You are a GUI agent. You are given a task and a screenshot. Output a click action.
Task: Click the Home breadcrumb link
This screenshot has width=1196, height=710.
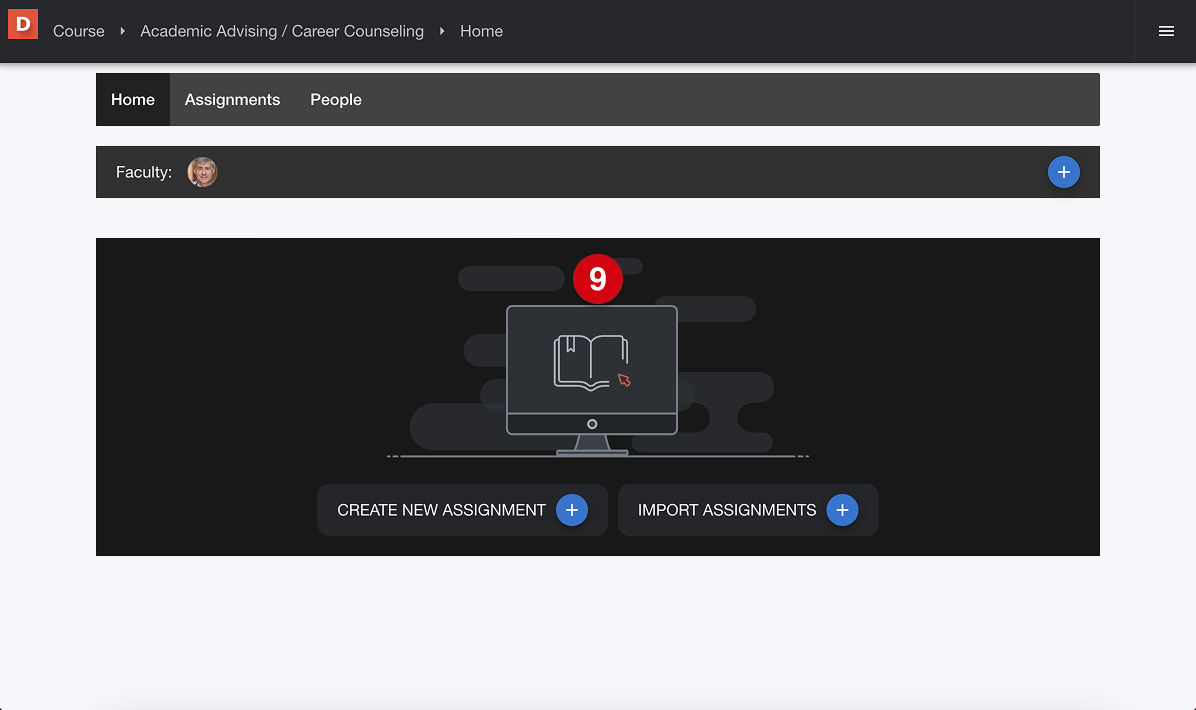pyautogui.click(x=481, y=31)
